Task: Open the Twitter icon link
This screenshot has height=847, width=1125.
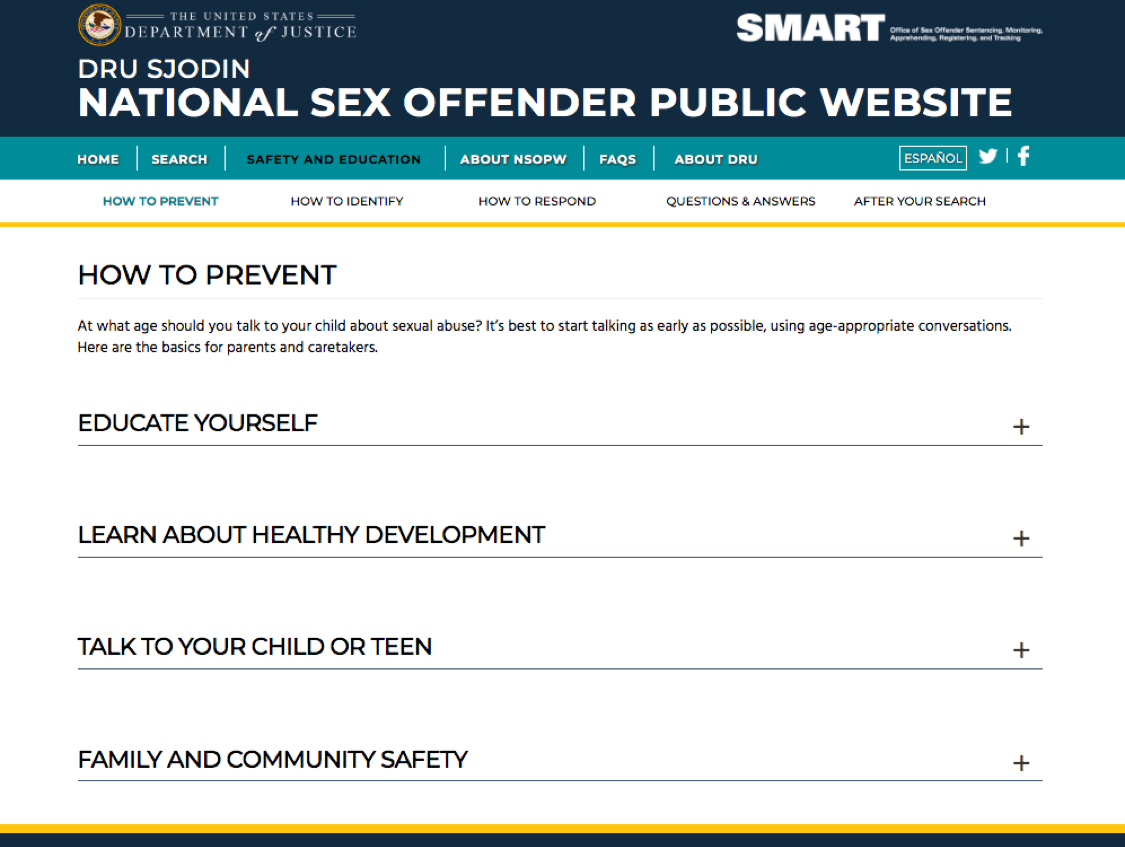Action: pos(988,156)
